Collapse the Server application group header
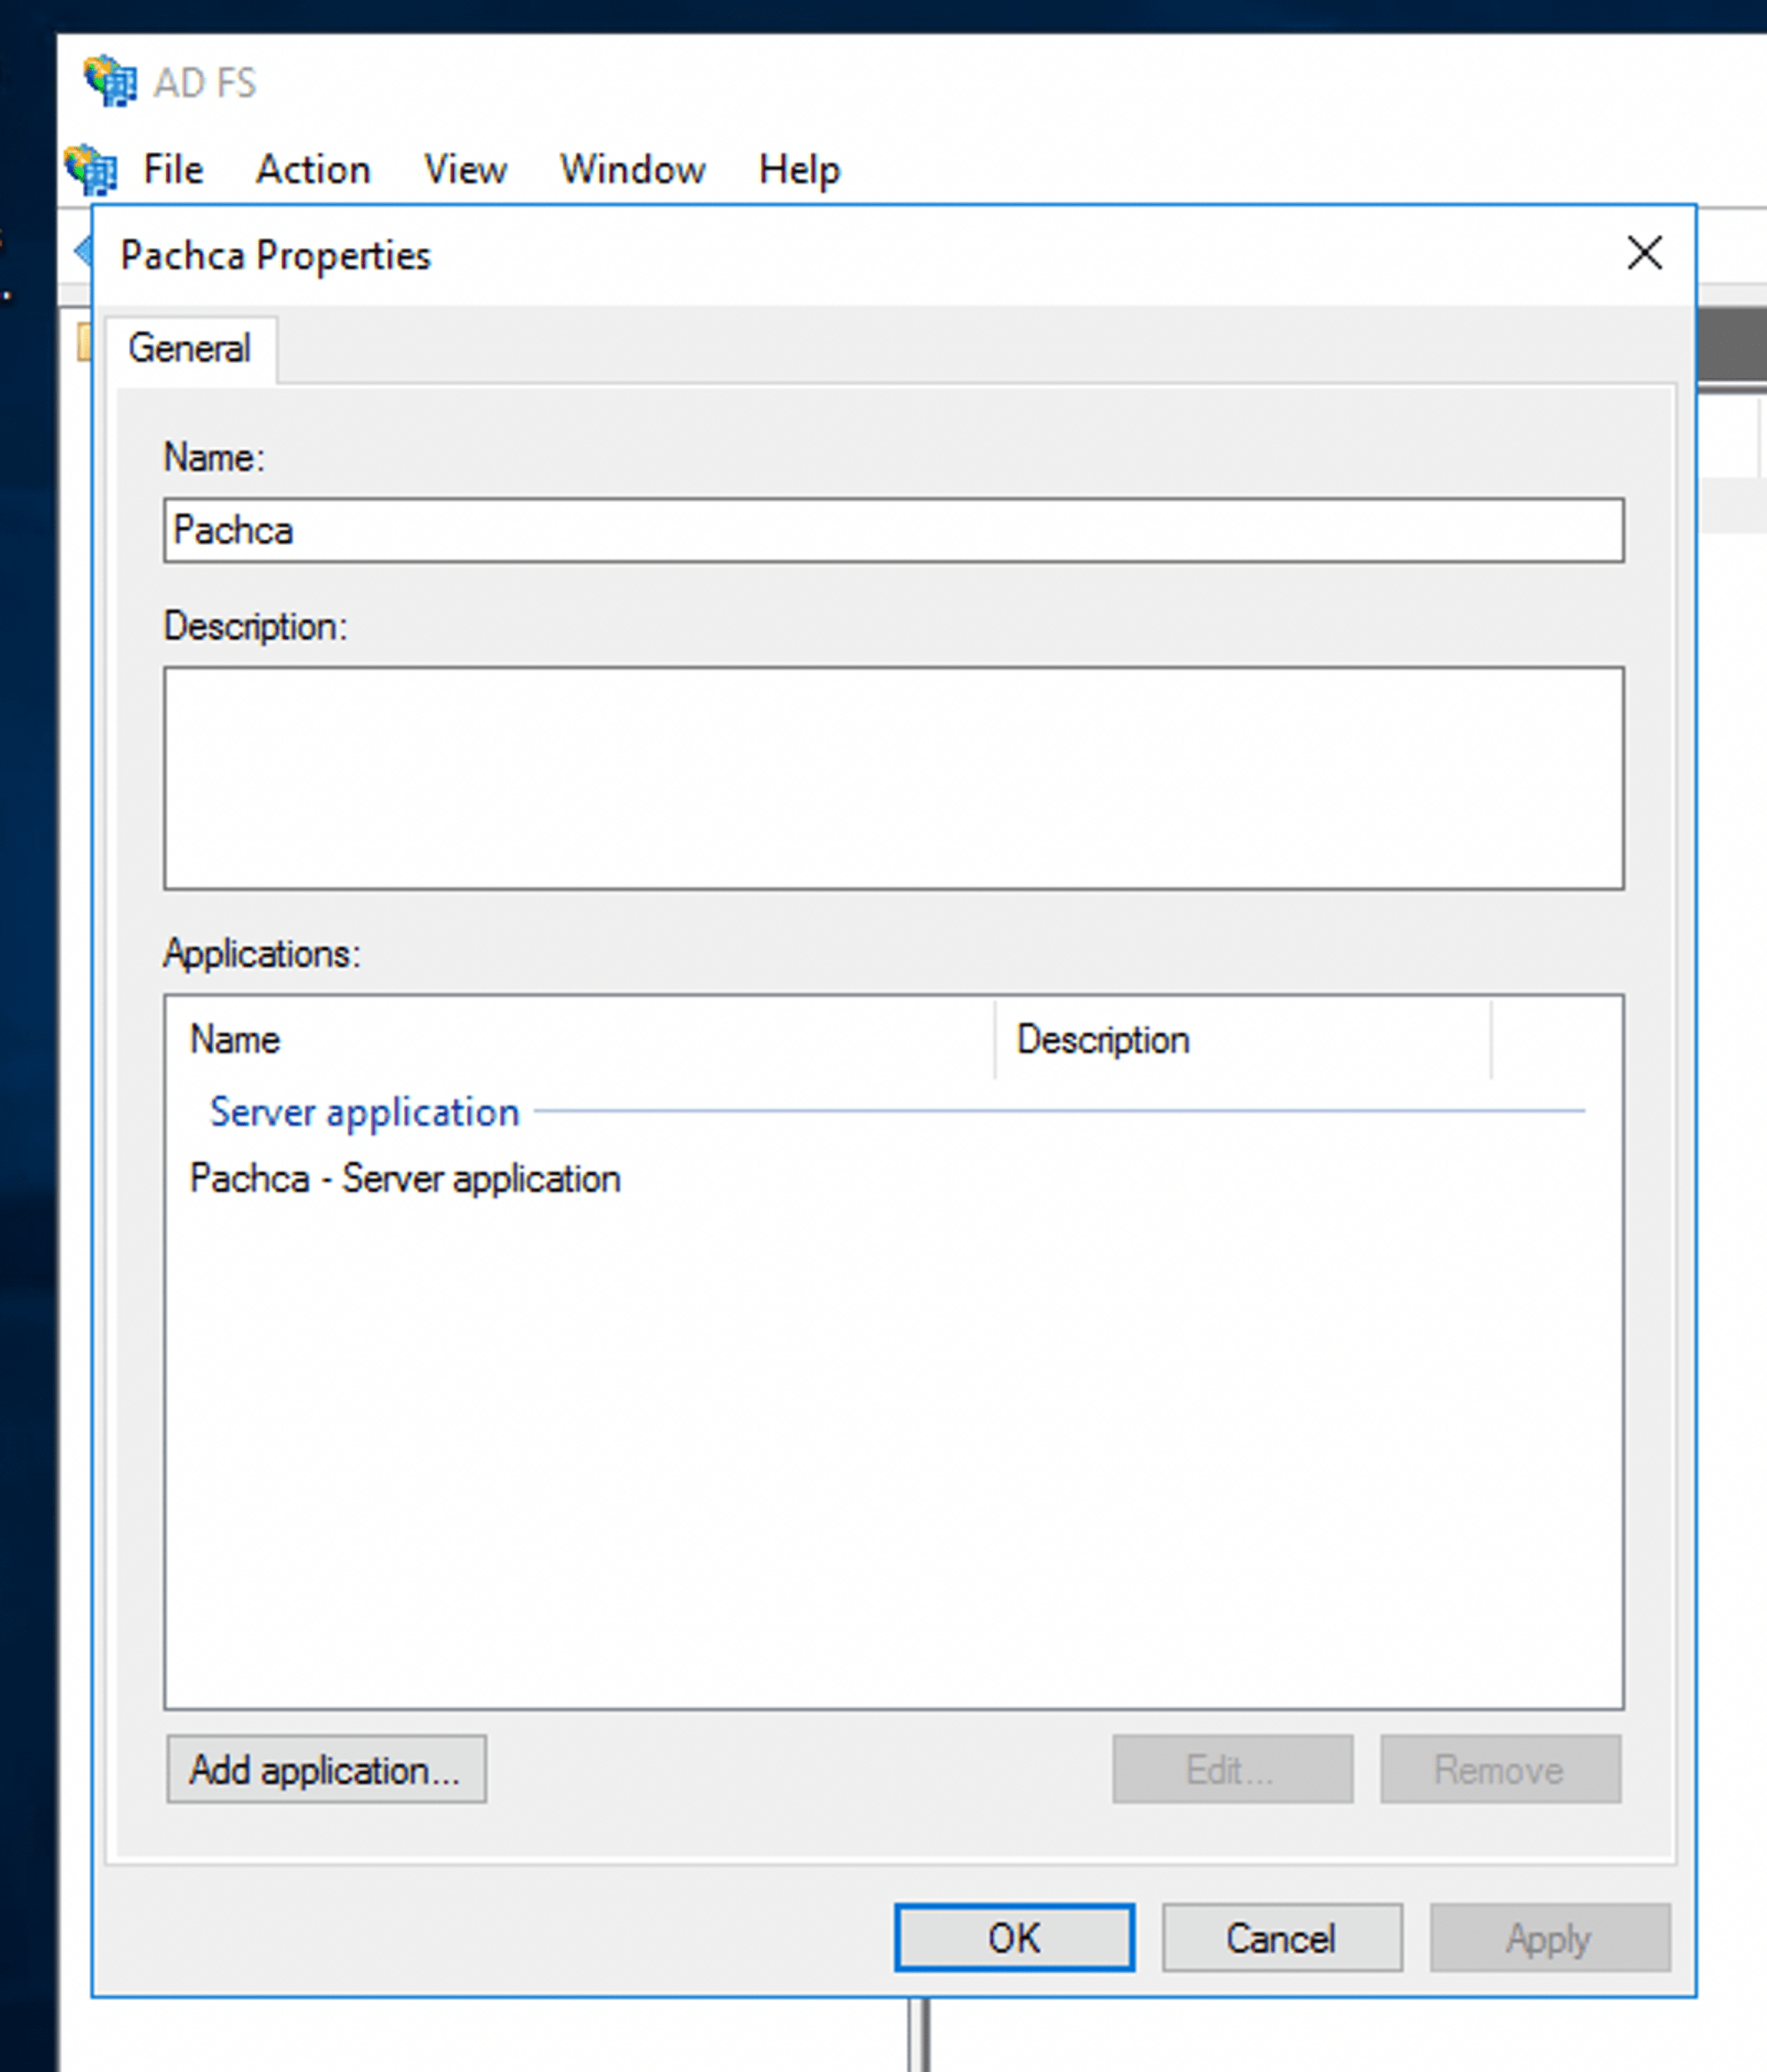Viewport: 1767px width, 2072px height. pos(364,1112)
